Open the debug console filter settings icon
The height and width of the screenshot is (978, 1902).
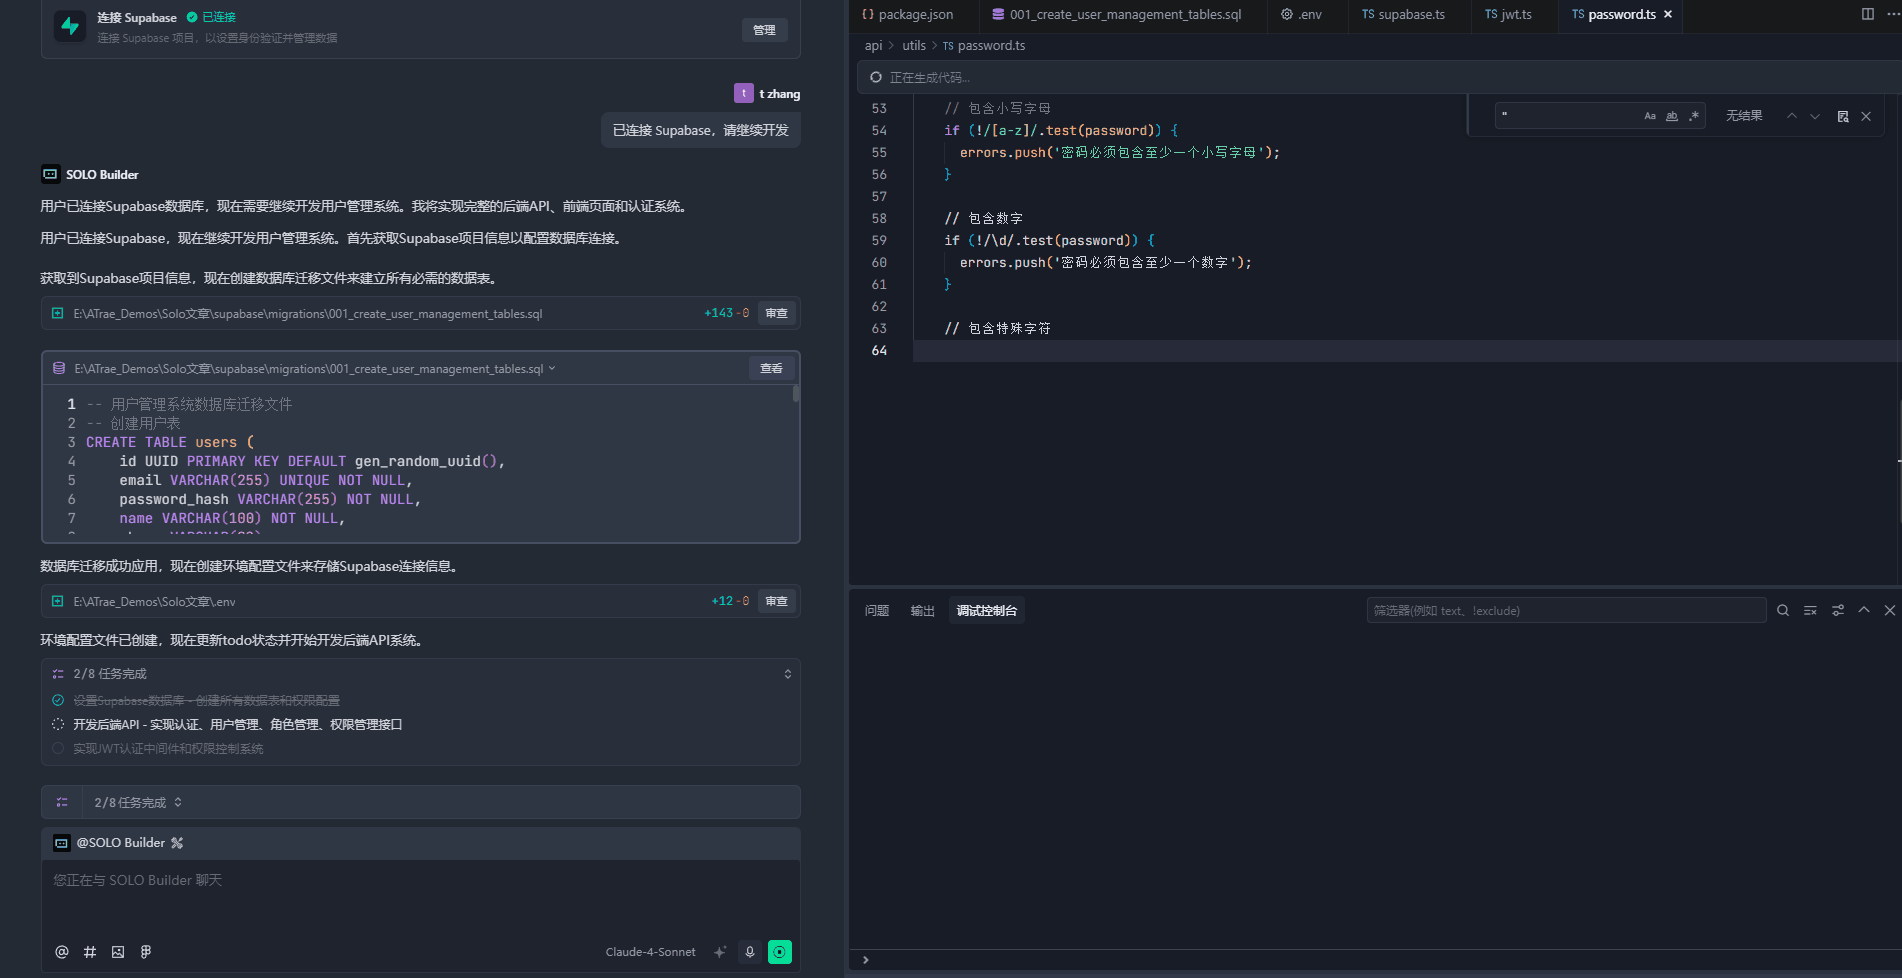point(1838,610)
